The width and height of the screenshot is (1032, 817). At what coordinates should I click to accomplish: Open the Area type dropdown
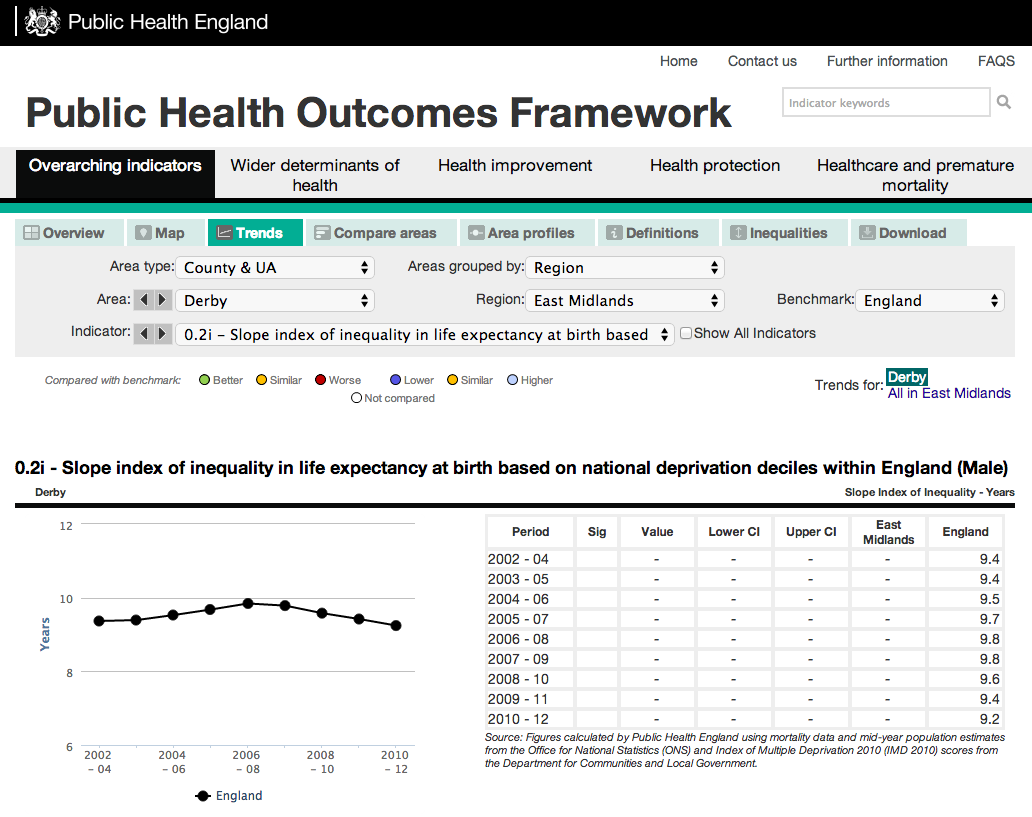pyautogui.click(x=275, y=267)
